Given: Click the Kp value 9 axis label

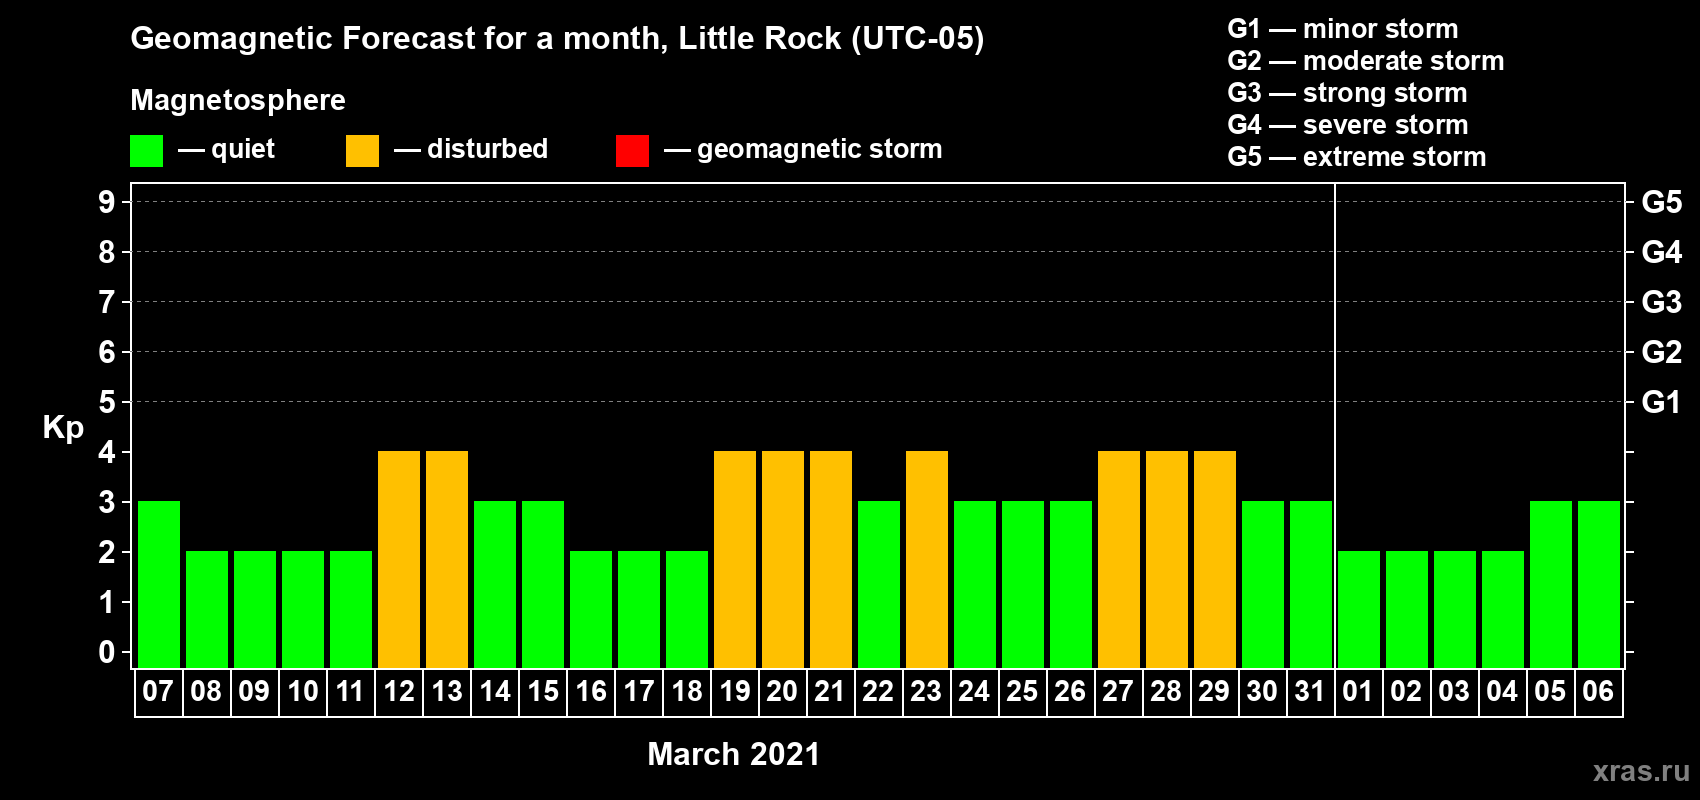Looking at the screenshot, I should click(107, 202).
